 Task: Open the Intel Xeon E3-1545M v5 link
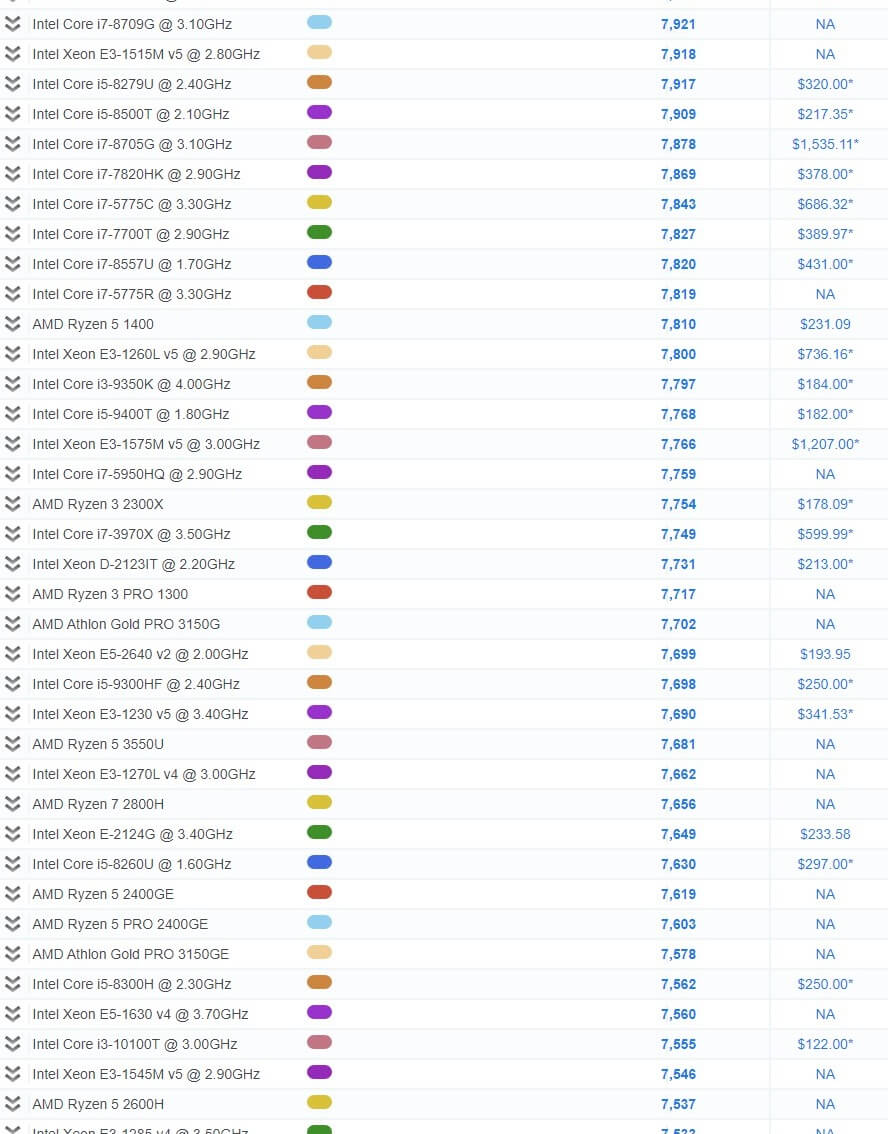point(146,1075)
